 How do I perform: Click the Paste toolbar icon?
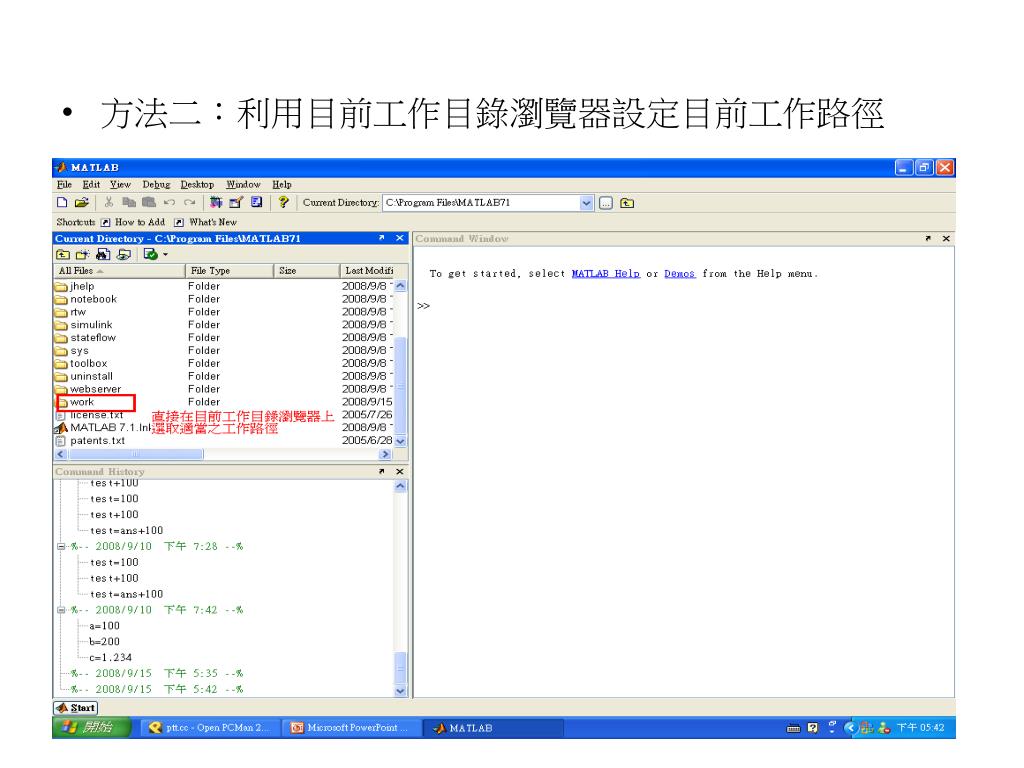[149, 202]
